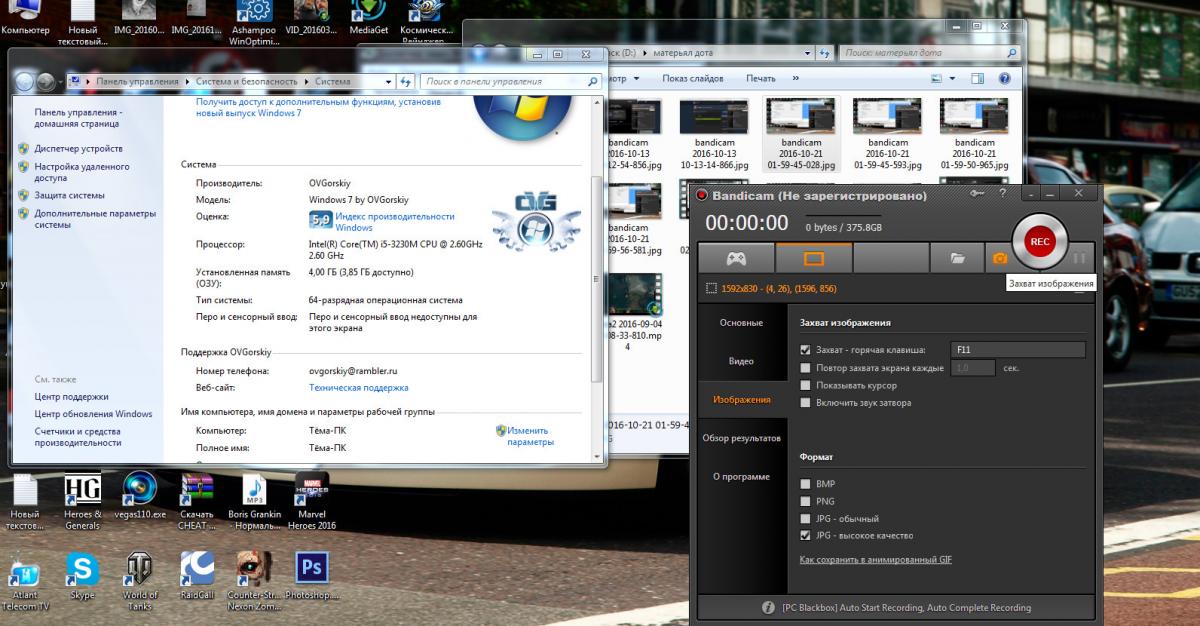The height and width of the screenshot is (626, 1200).
Task: Open the Диспетчер устройств link
Action: click(x=79, y=149)
